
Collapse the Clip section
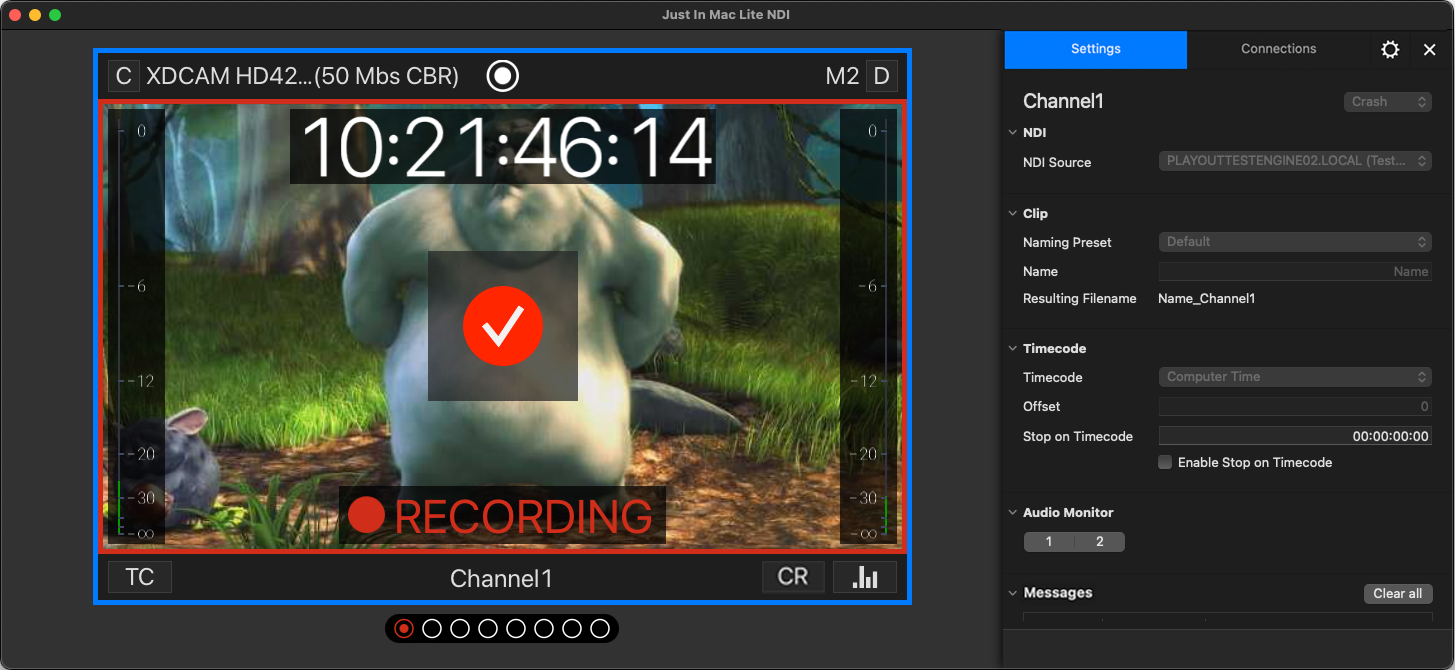[x=1012, y=214]
